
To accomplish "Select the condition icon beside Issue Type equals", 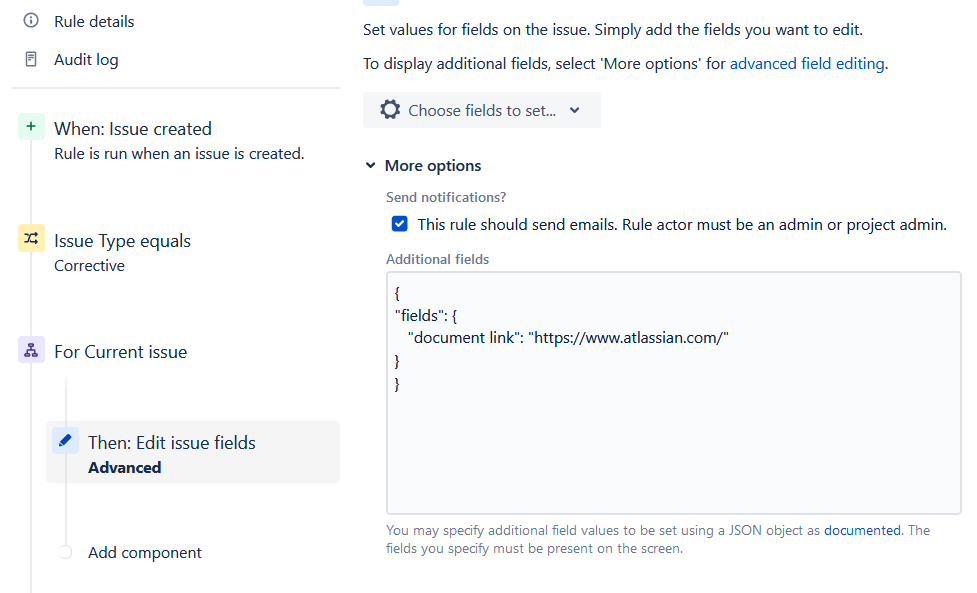I will (30, 239).
